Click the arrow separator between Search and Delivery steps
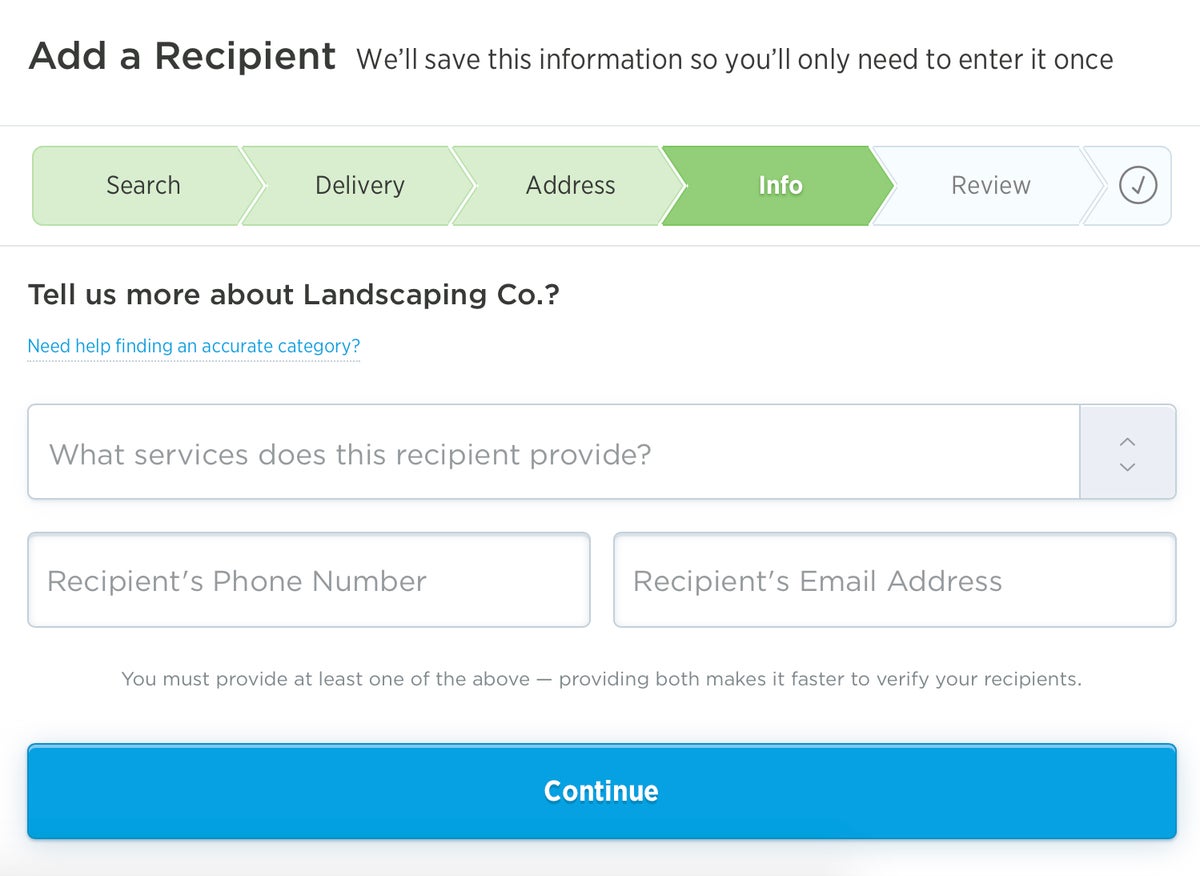The image size is (1200, 876). [251, 185]
